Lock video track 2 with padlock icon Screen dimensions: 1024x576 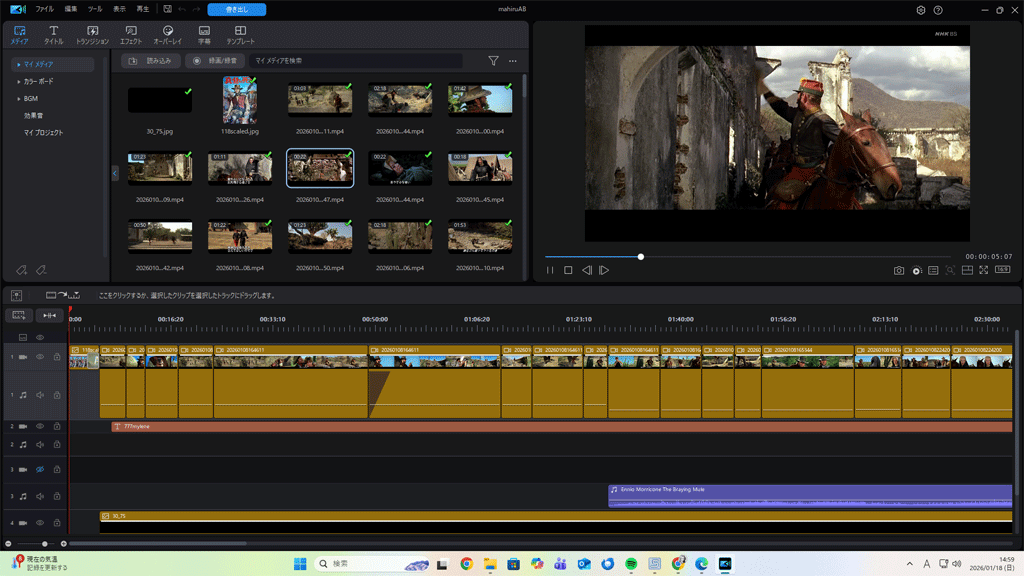(57, 426)
